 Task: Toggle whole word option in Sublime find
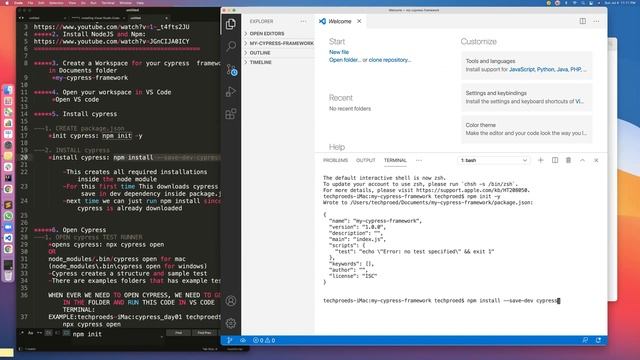pos(39,333)
